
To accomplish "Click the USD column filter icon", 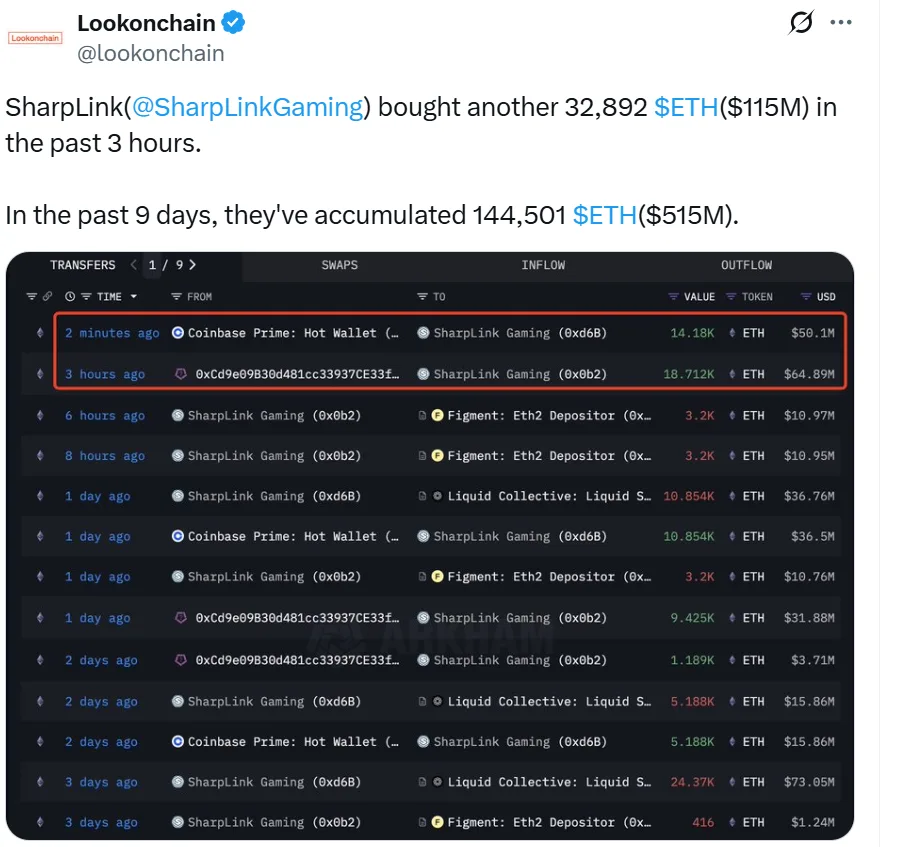I will (806, 297).
